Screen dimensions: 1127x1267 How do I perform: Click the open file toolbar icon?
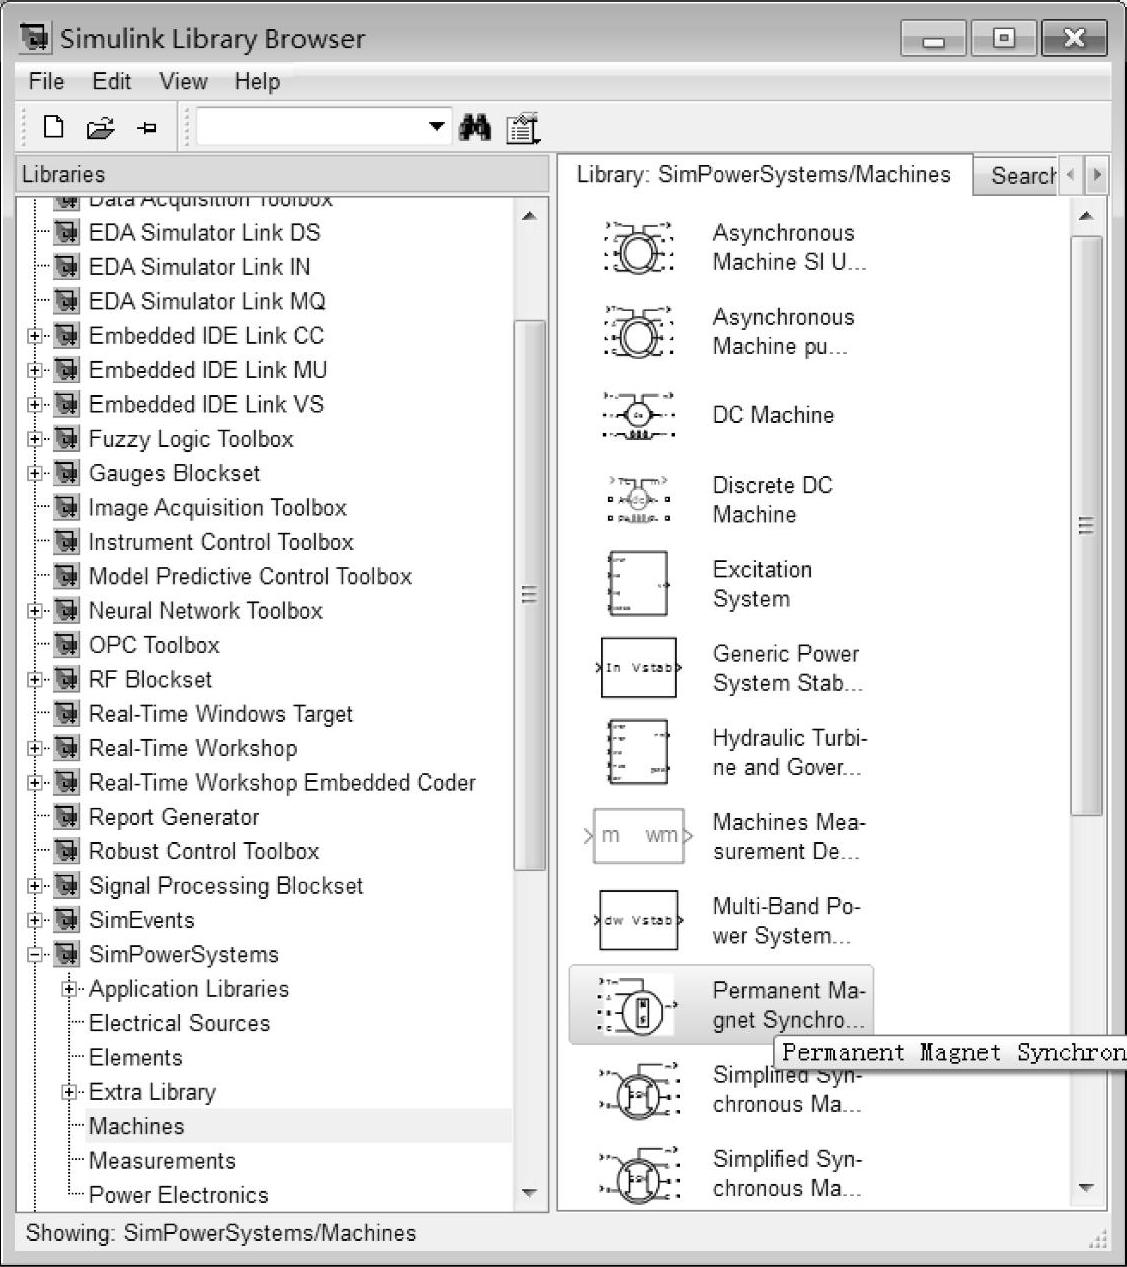coord(100,128)
